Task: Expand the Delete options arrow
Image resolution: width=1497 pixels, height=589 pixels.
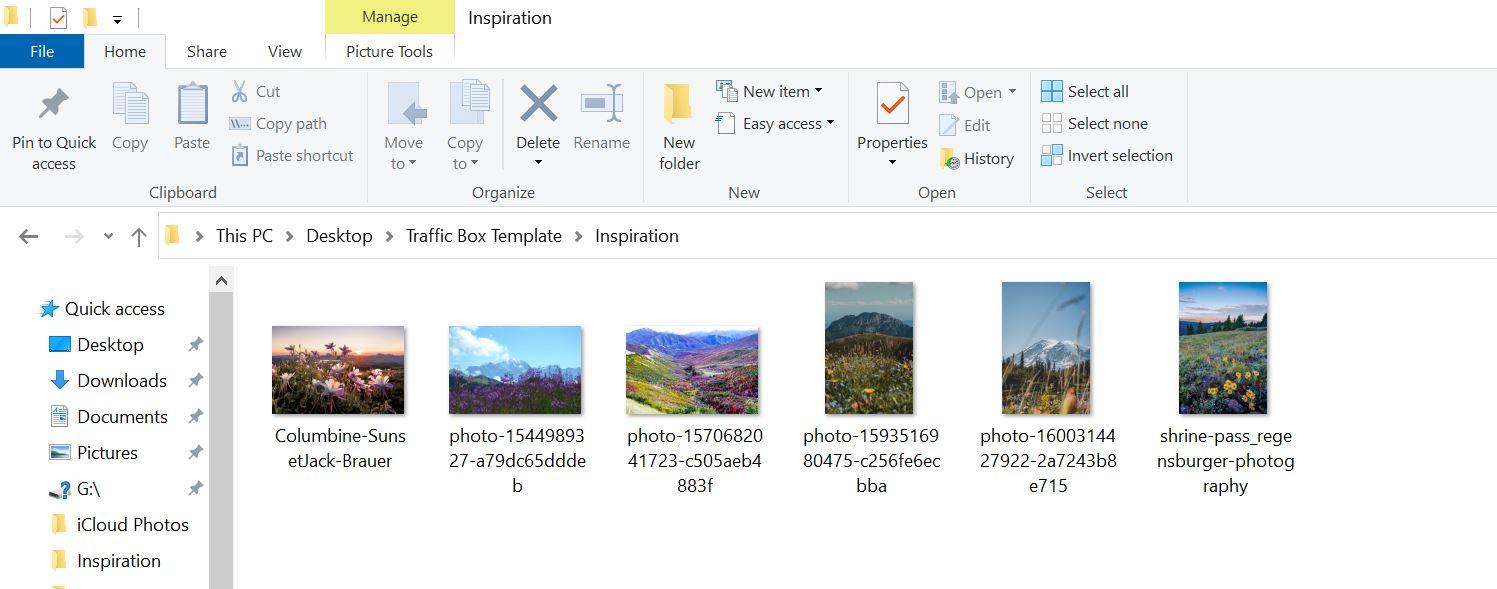Action: pyautogui.click(x=538, y=163)
